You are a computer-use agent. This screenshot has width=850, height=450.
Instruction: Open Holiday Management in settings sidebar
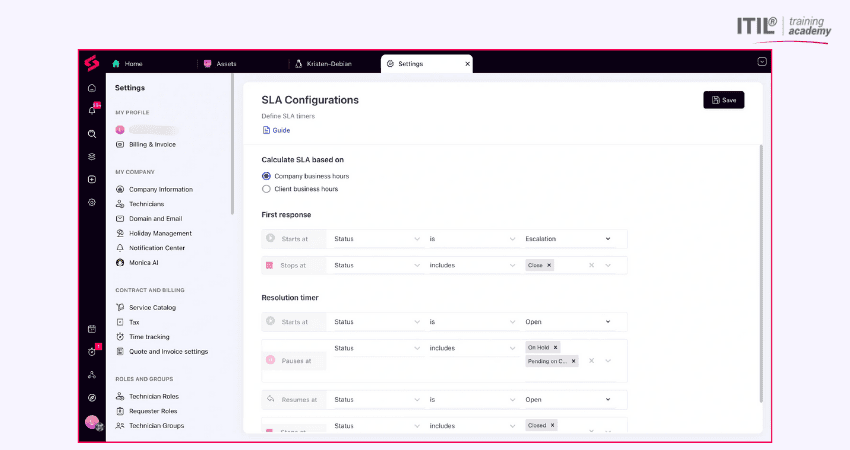[x=160, y=233]
